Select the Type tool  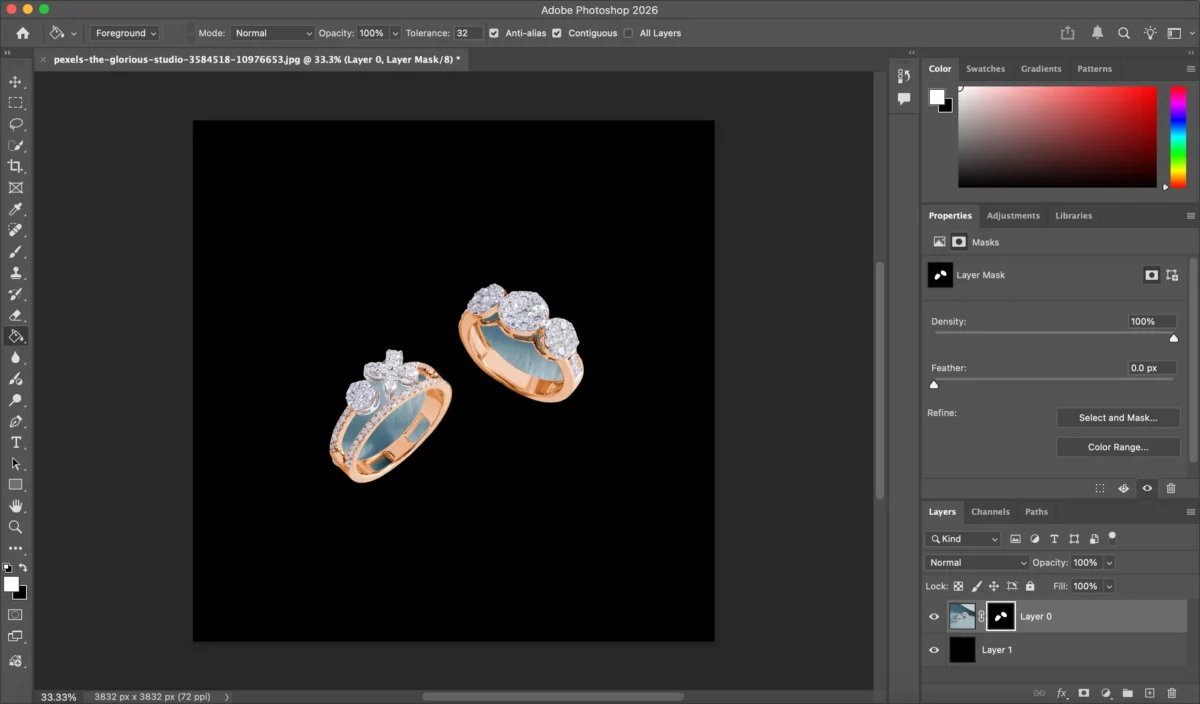click(16, 442)
